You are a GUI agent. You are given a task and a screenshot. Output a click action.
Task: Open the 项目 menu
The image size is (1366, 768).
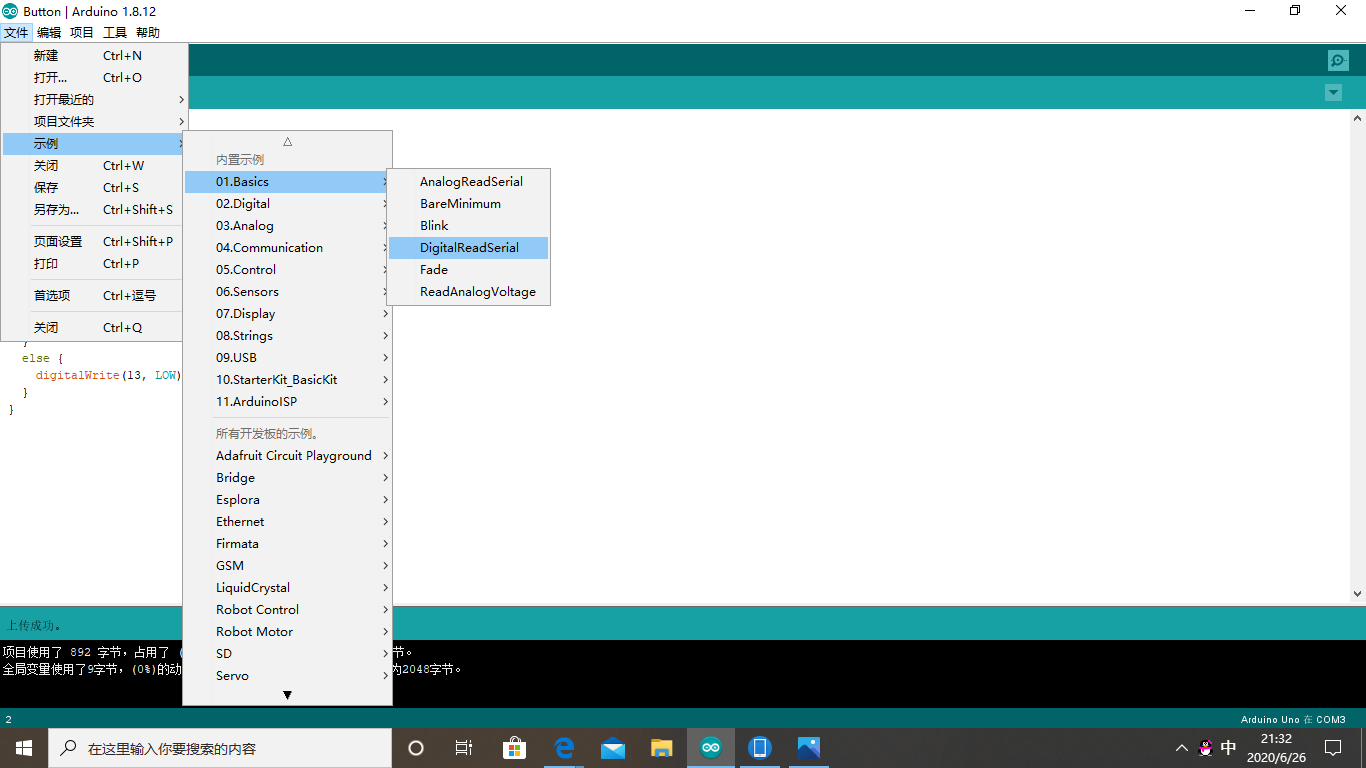click(x=82, y=32)
